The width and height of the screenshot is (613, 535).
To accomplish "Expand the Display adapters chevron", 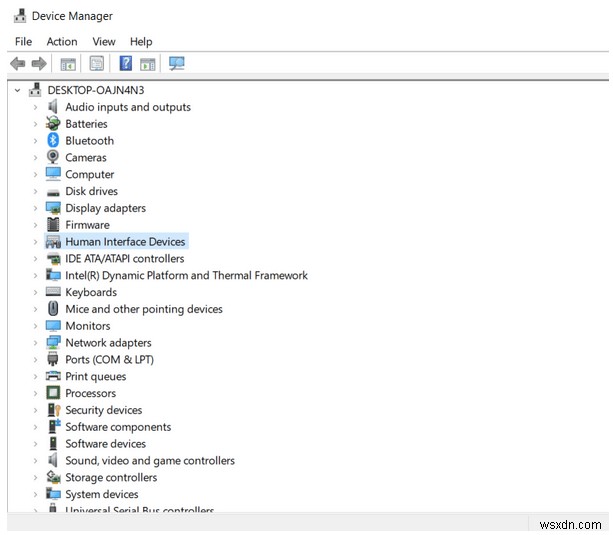I will 35,208.
